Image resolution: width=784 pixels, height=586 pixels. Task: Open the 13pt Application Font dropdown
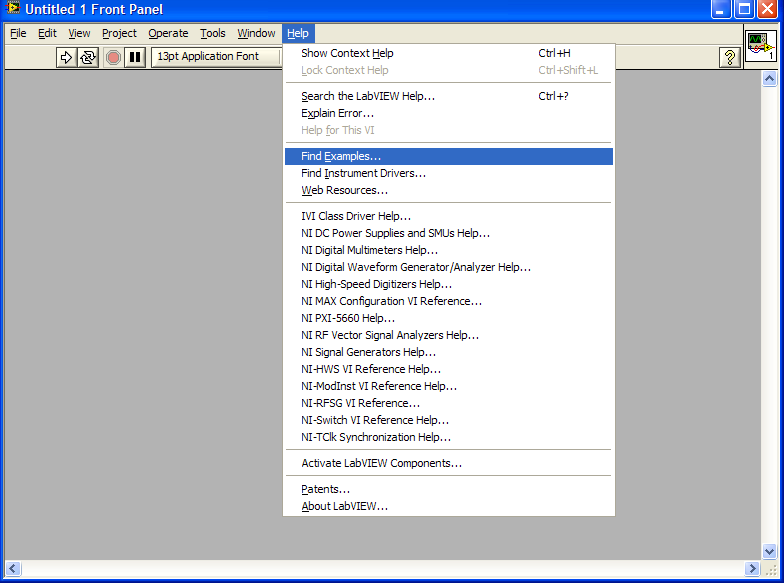(x=216, y=56)
